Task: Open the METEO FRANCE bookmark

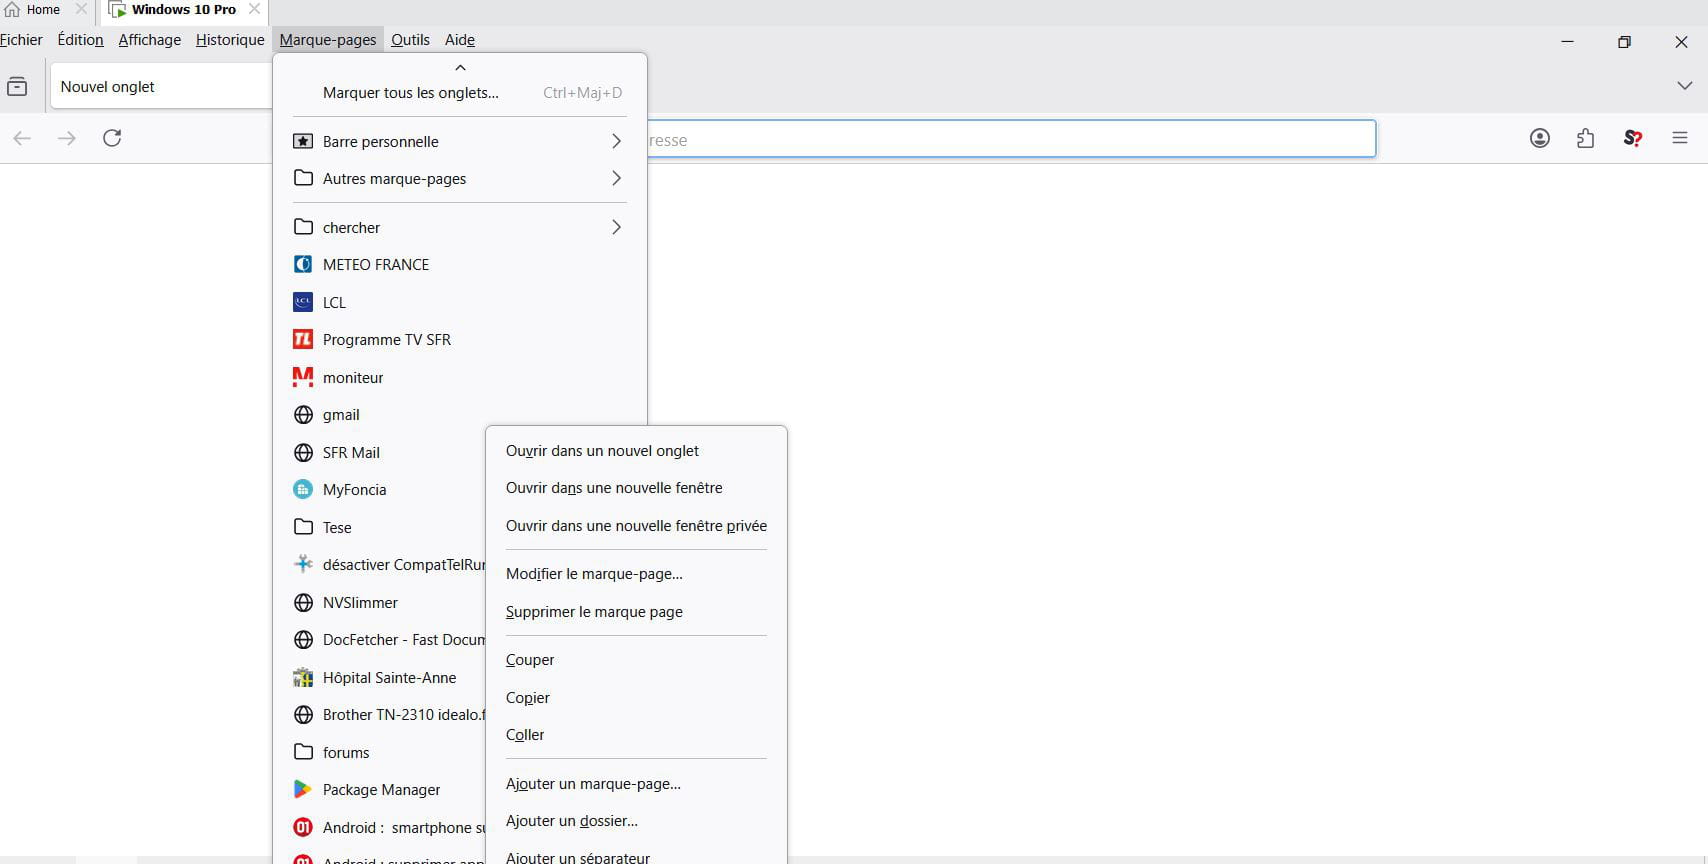Action: (375, 265)
